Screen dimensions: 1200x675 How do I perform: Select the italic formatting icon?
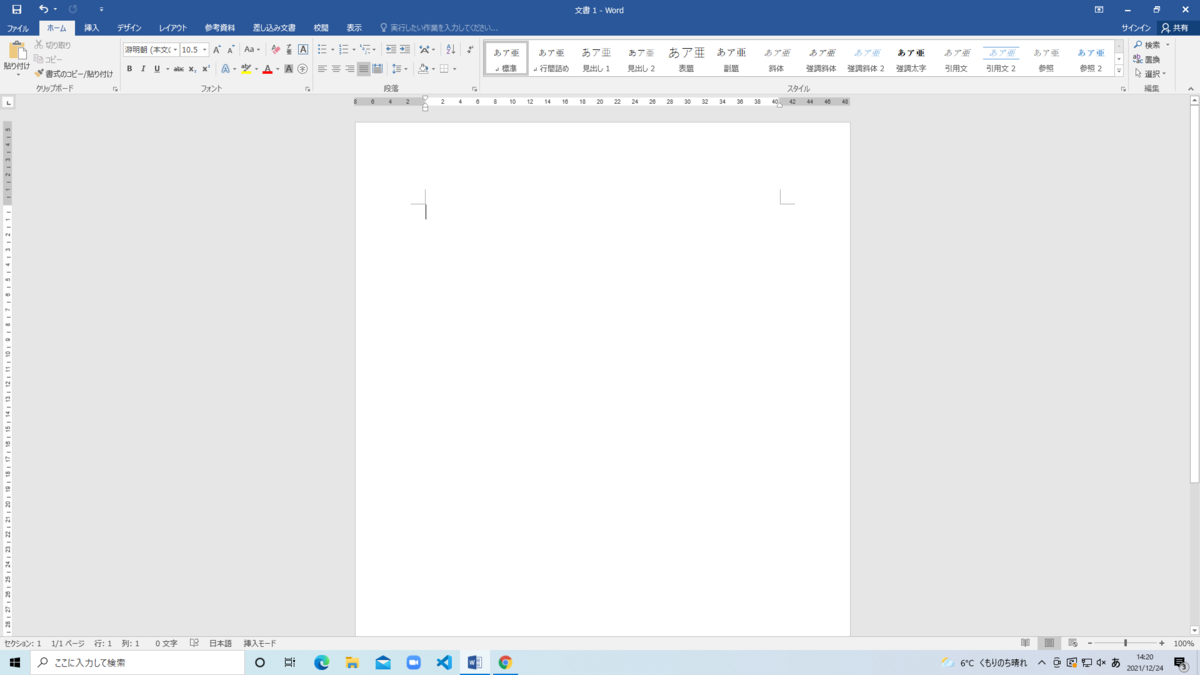tap(143, 69)
